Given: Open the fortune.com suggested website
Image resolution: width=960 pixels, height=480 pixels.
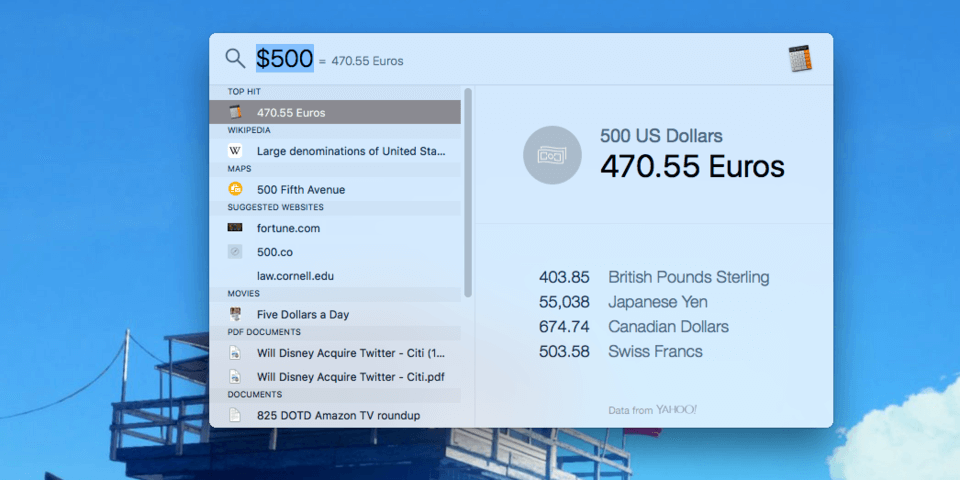Looking at the screenshot, I should tap(335, 228).
